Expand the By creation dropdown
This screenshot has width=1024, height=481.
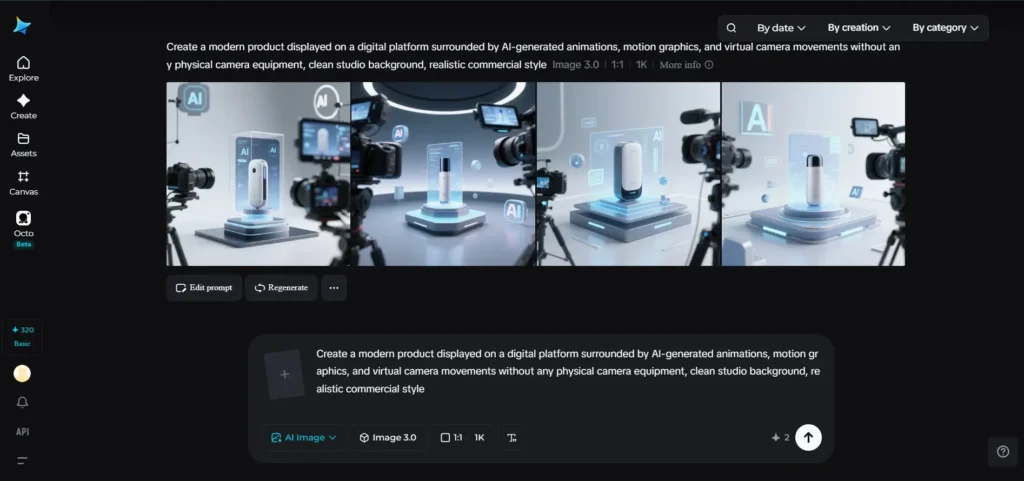pos(859,28)
